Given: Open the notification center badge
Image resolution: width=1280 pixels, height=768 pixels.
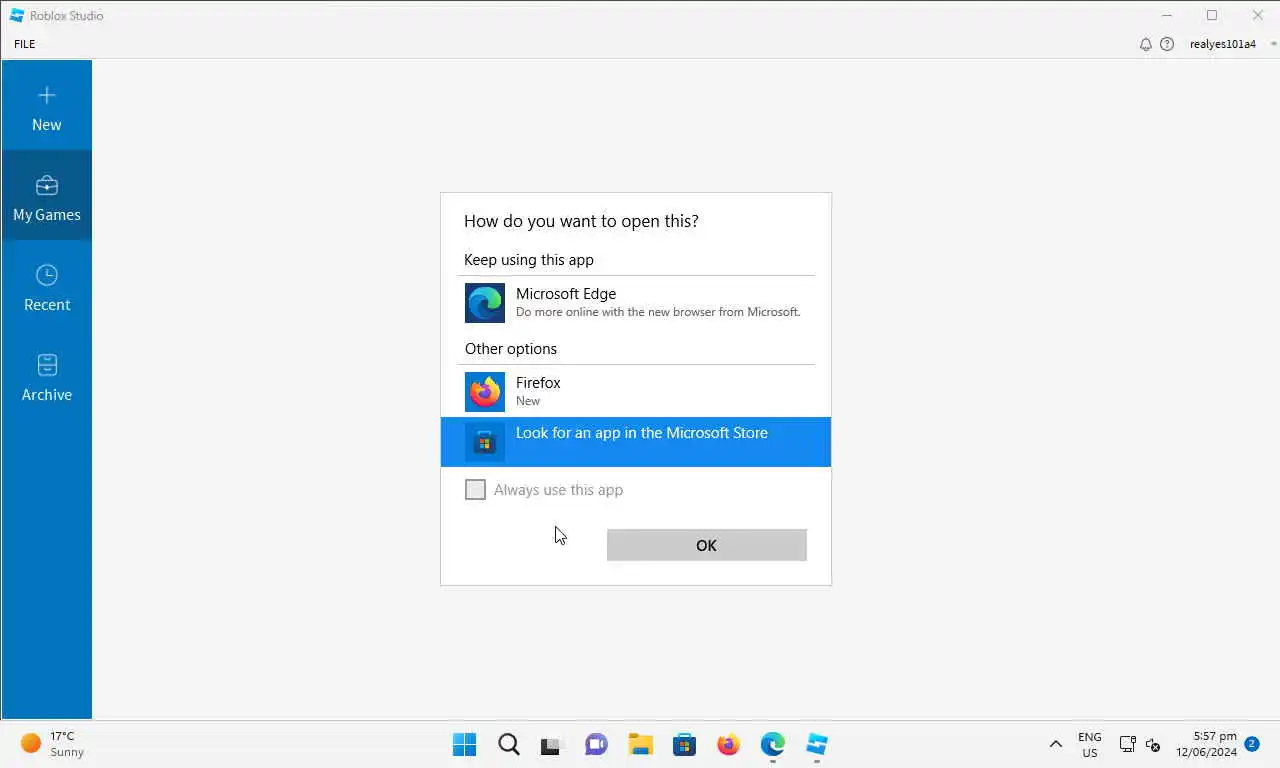Looking at the screenshot, I should pyautogui.click(x=1252, y=743).
